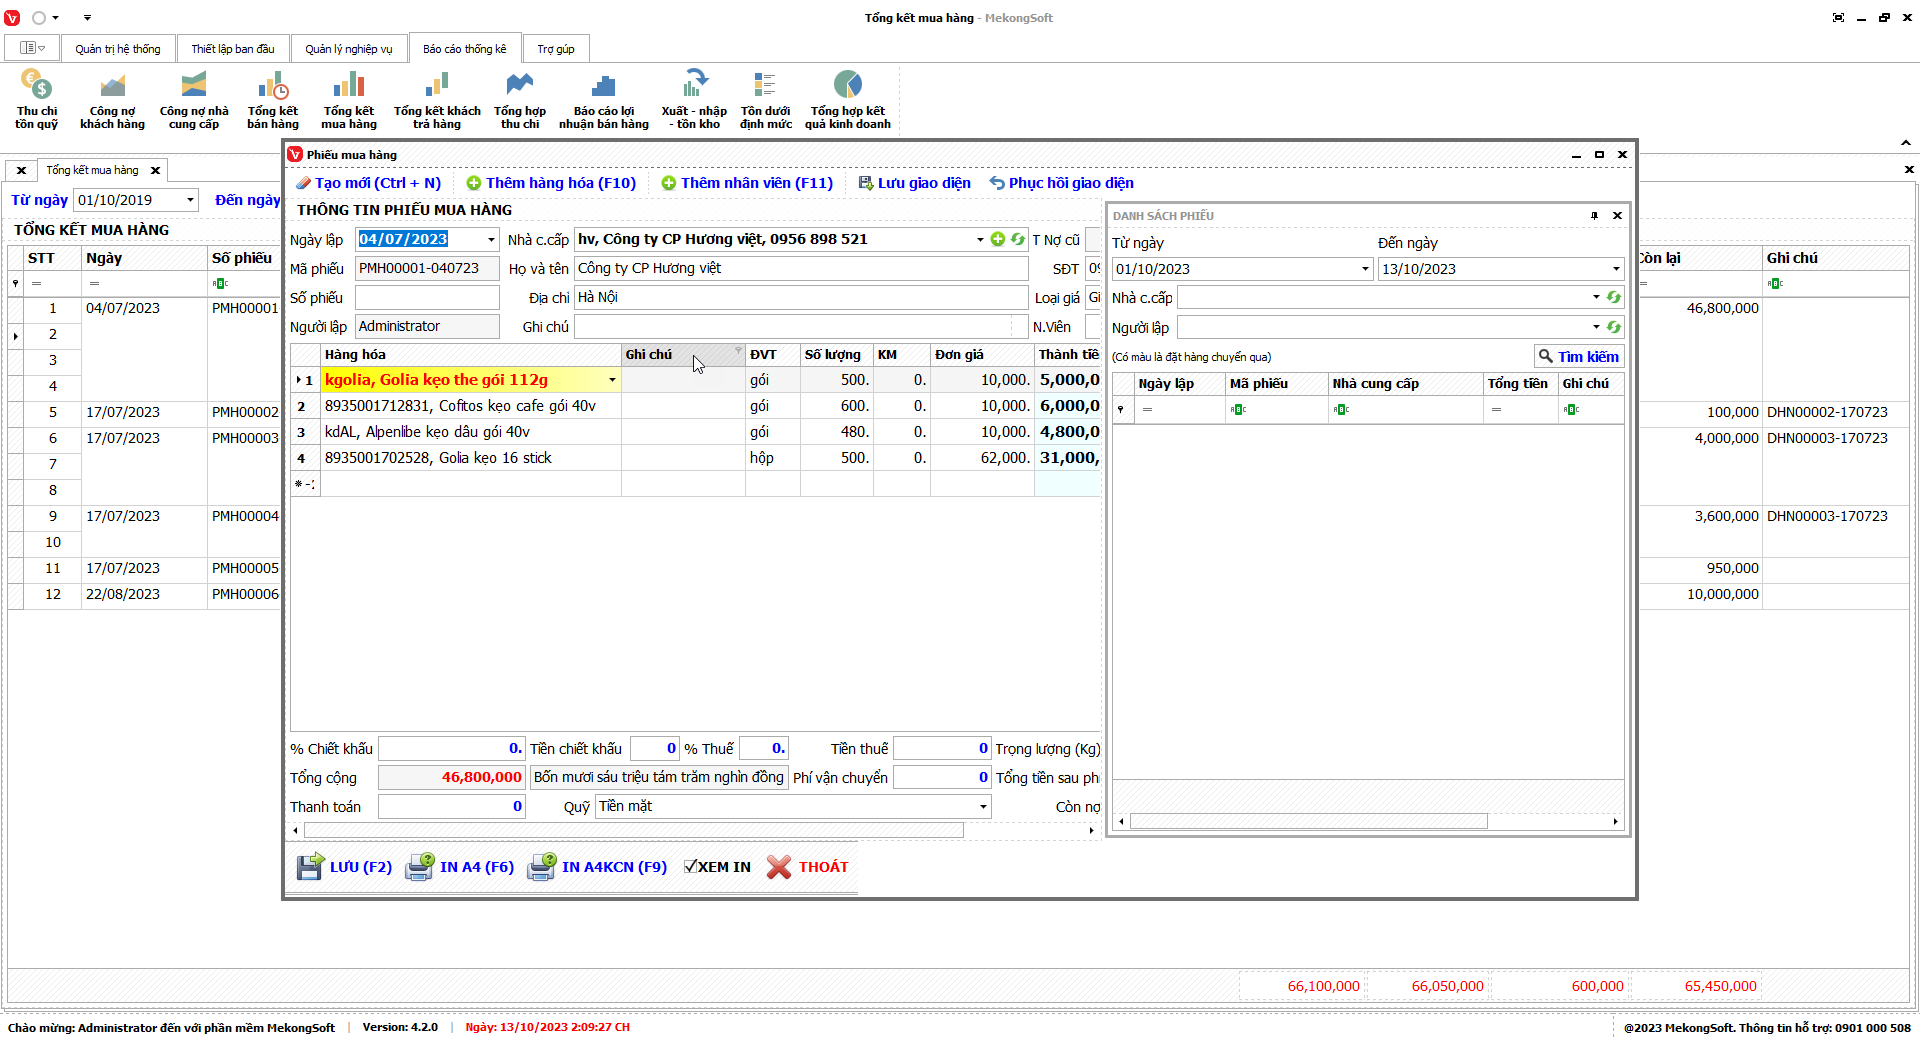This screenshot has width=1920, height=1038.
Task: Expand the Ngày lập date dropdown
Action: pyautogui.click(x=491, y=240)
